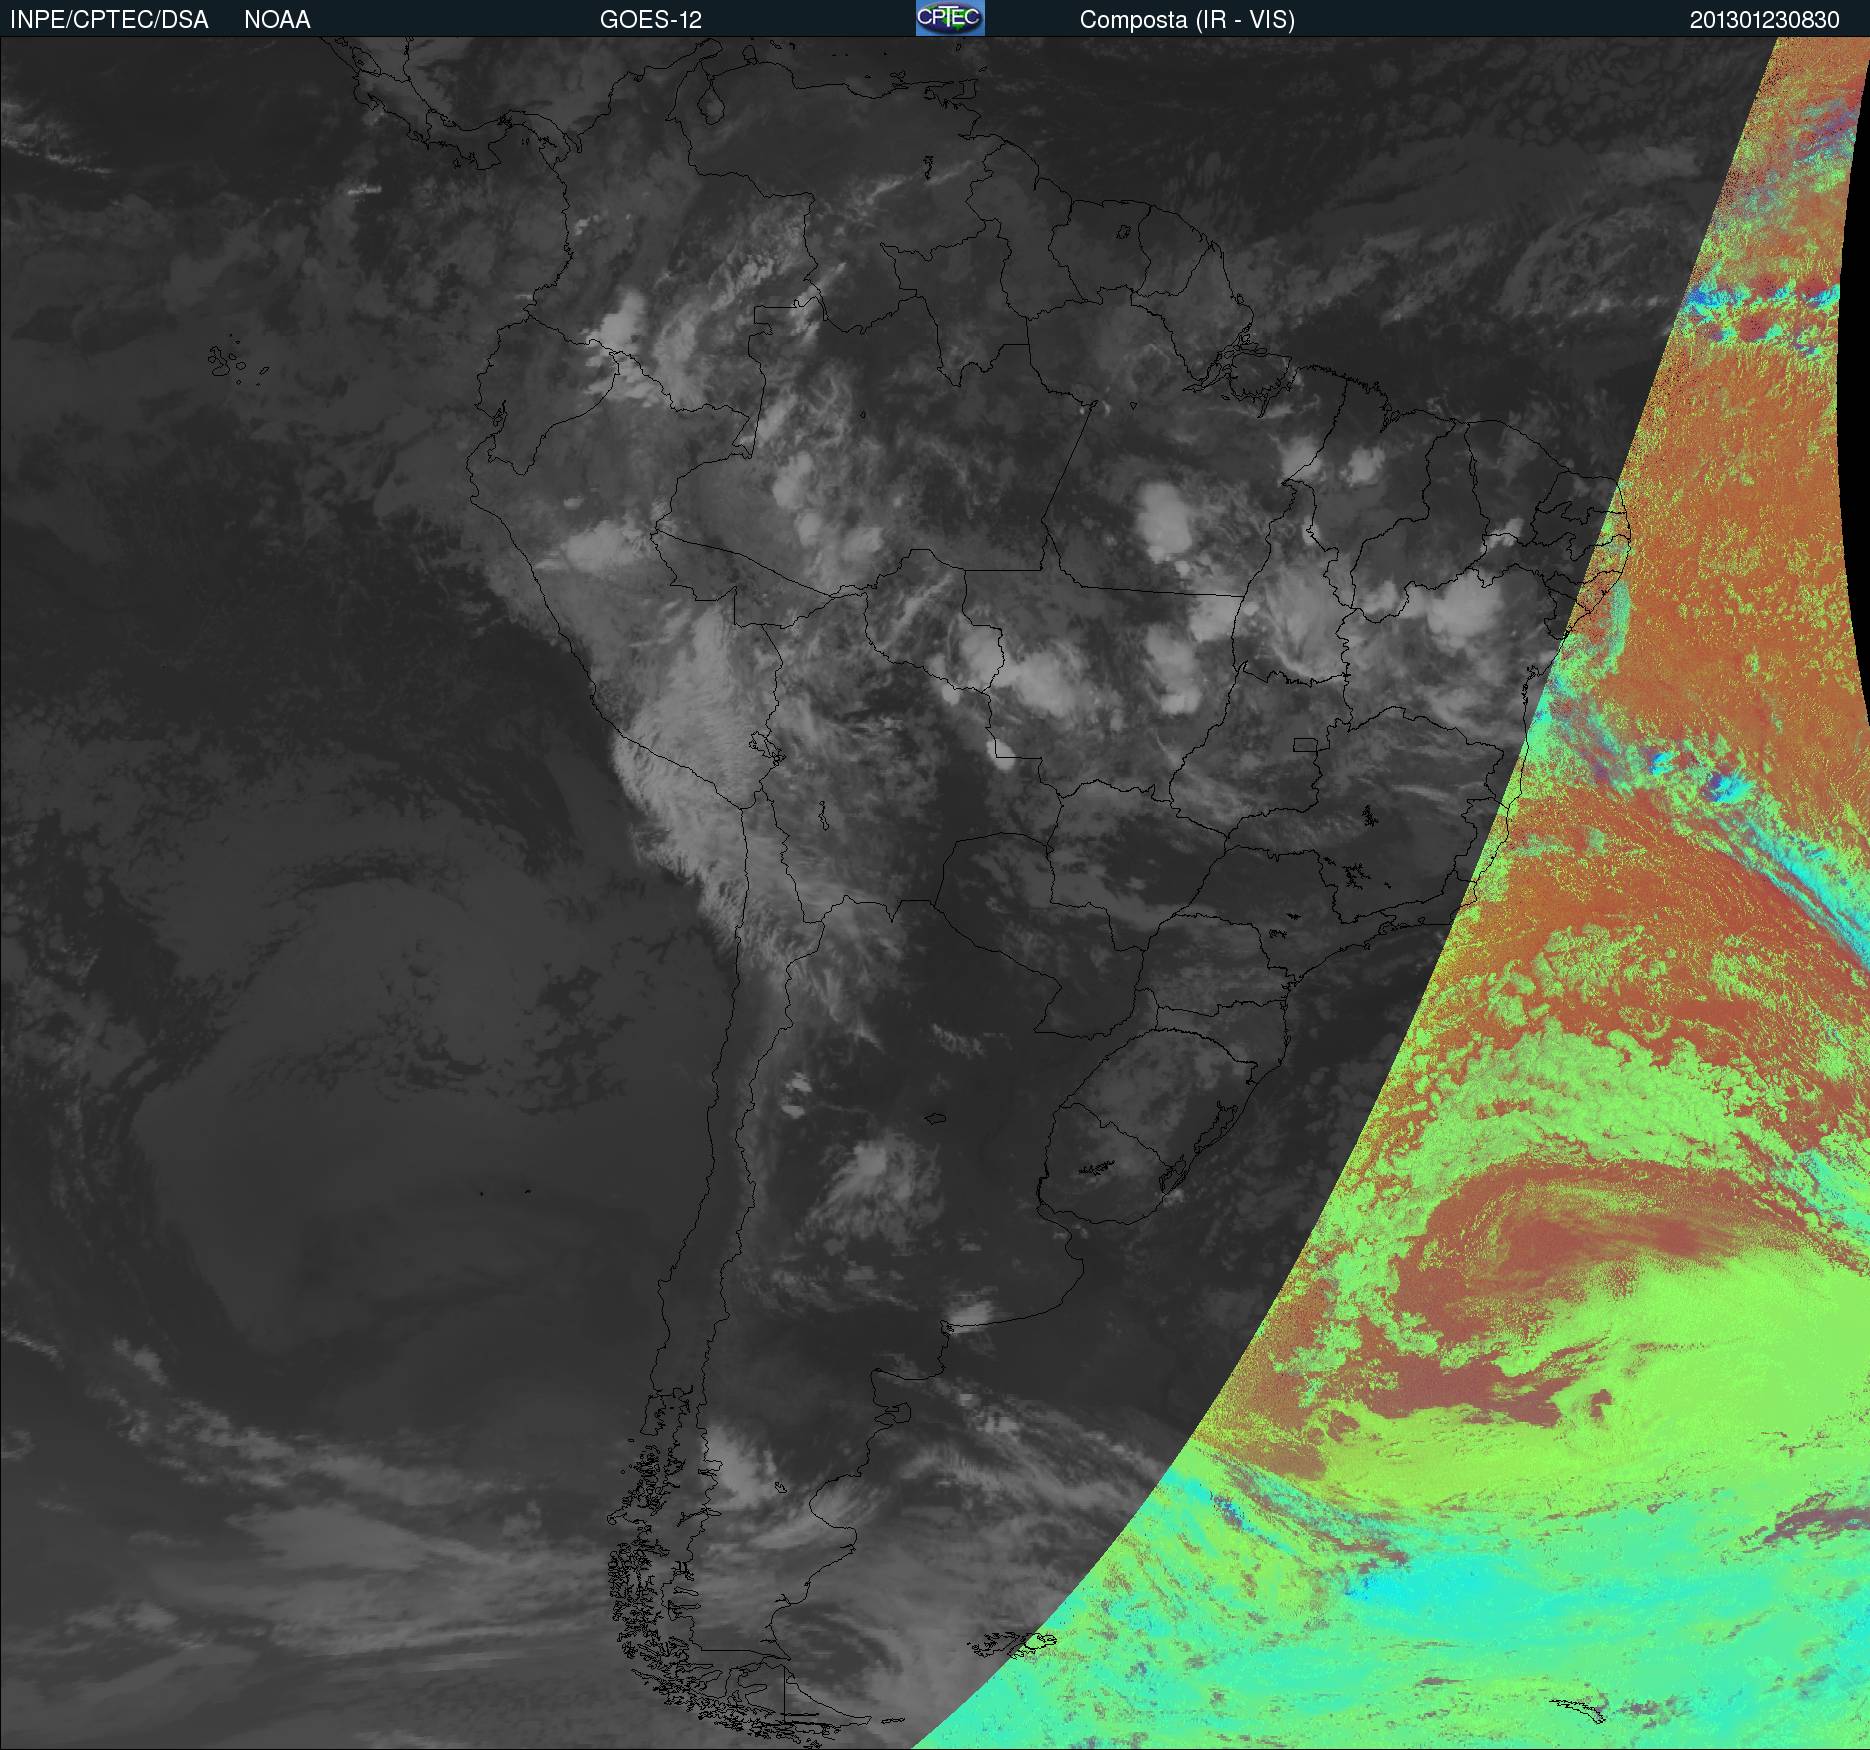Click the CPTEC logo in header
The width and height of the screenshot is (1870, 1750).
[x=950, y=18]
